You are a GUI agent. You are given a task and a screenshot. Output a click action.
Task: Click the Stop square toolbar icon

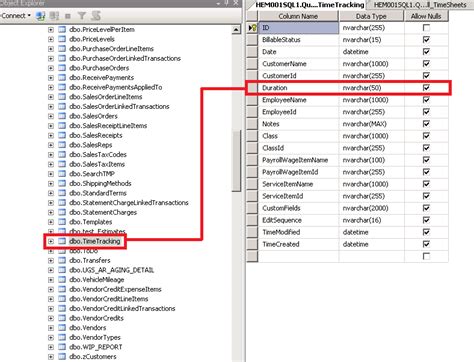pos(68,16)
